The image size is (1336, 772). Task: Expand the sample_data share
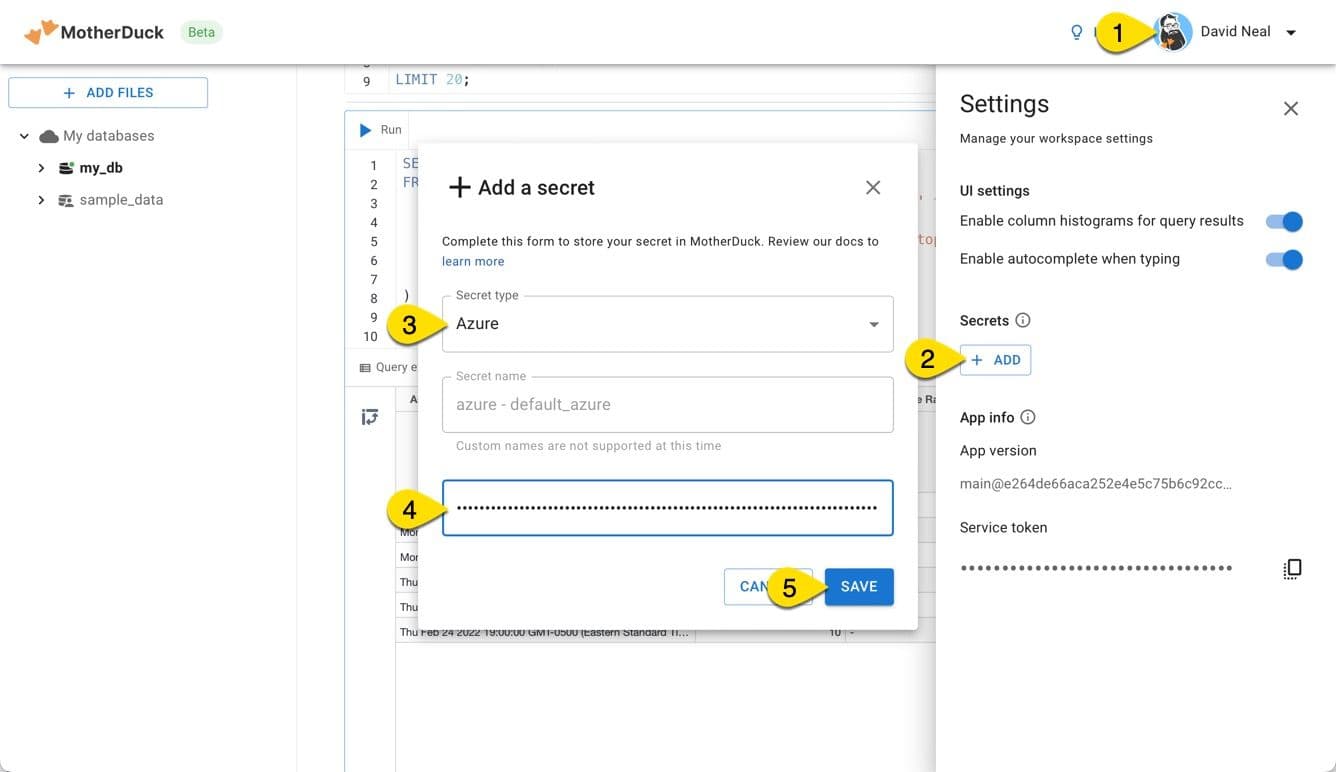(x=41, y=199)
